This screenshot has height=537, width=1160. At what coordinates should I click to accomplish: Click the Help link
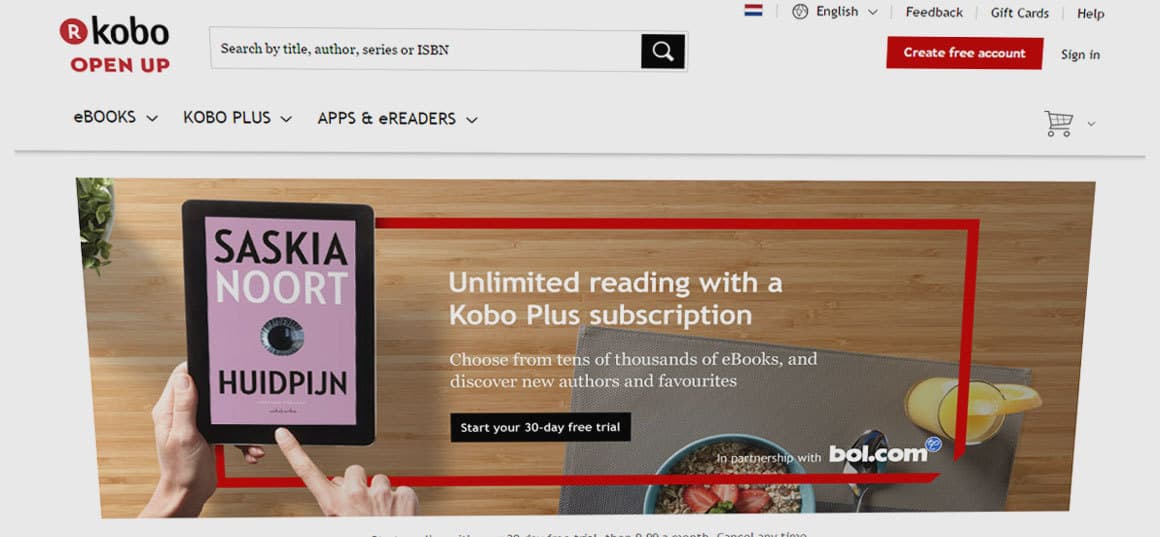click(1090, 14)
